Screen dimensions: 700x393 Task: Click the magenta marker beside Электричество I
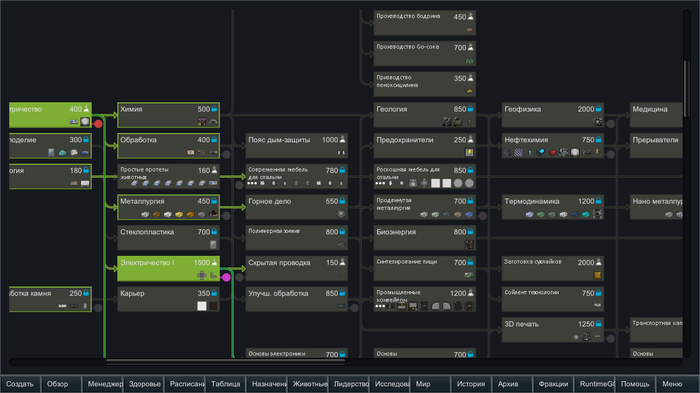pos(226,277)
